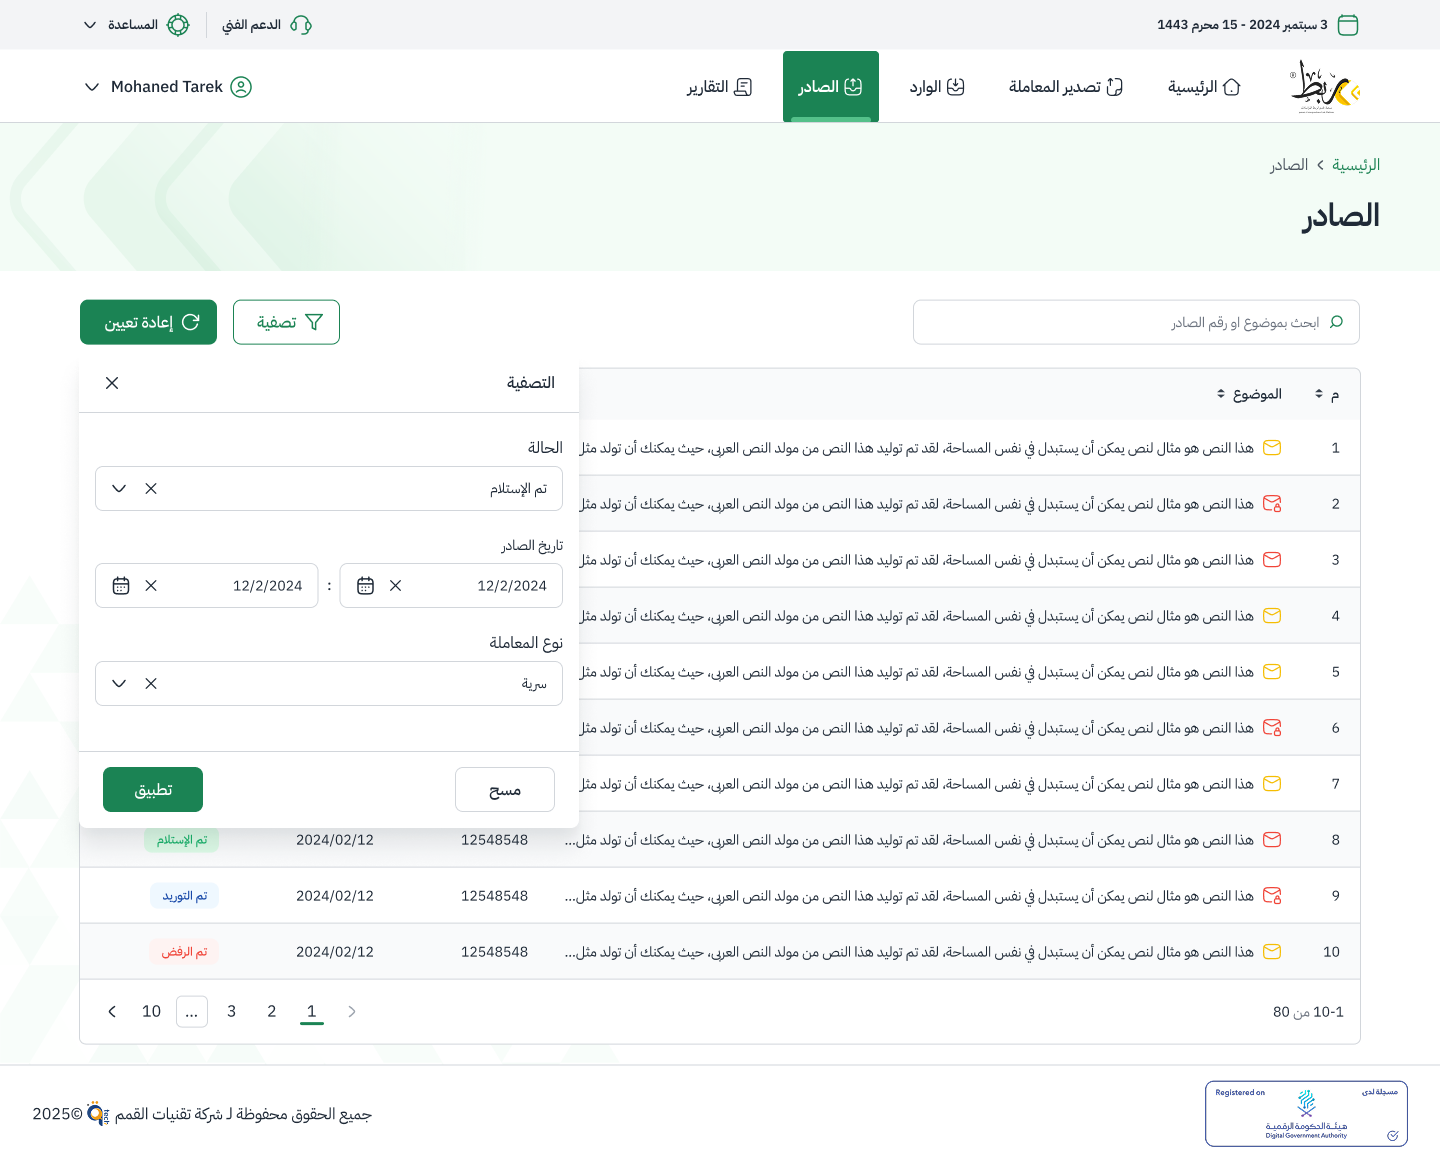Clear the تم الإستلام status selection with its X

[151, 488]
